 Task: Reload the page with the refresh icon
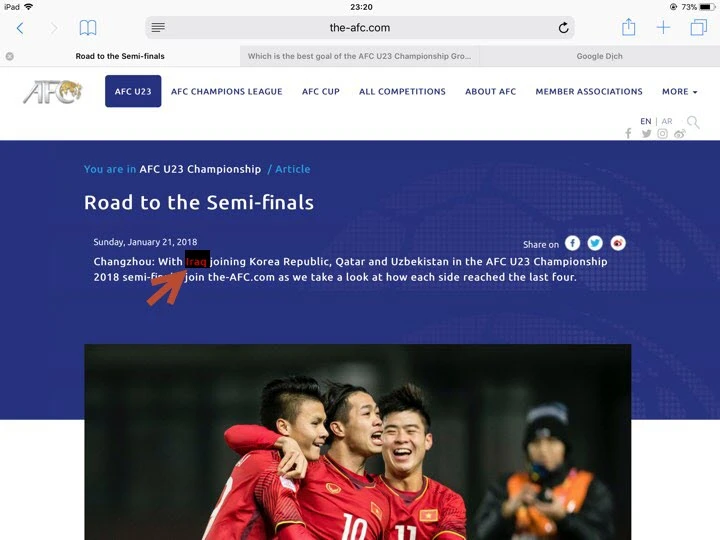click(x=563, y=28)
